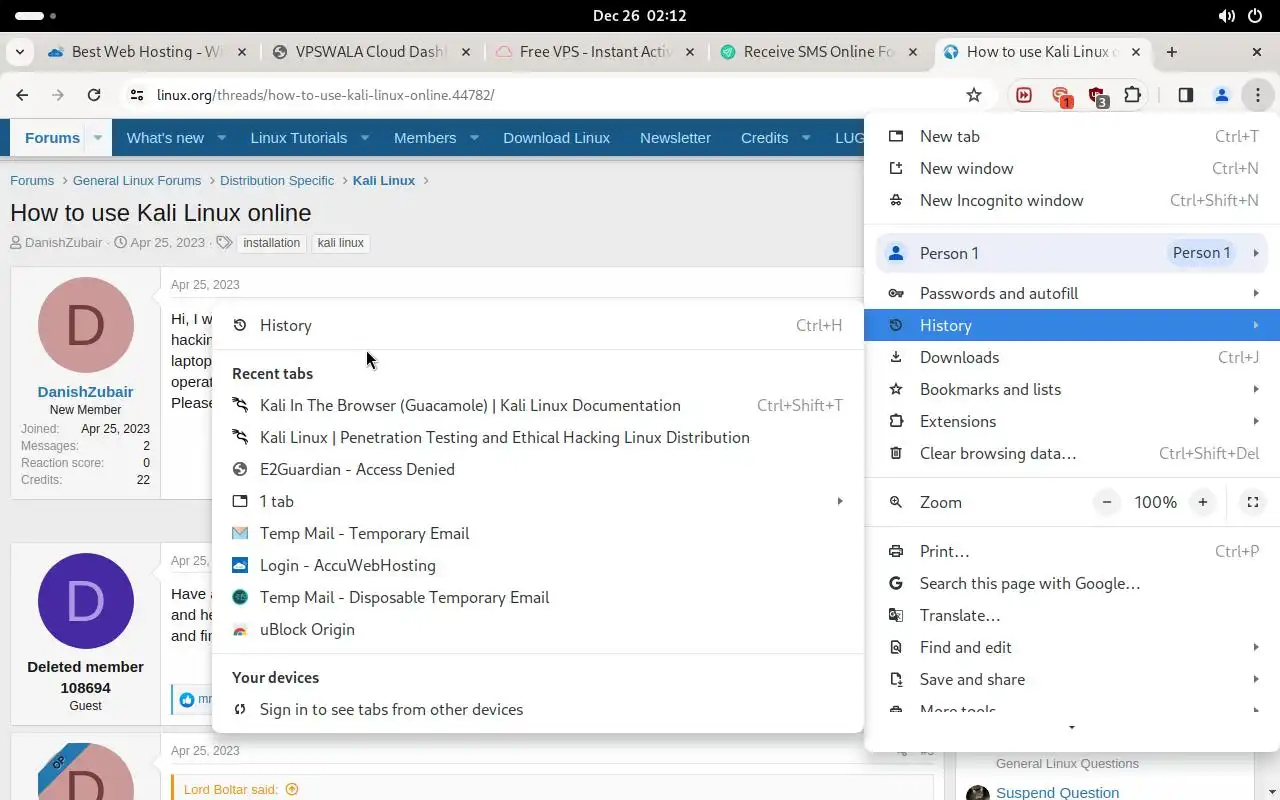Click the extension icon with badge 1
Screen dimensions: 1280x800
1061,96
